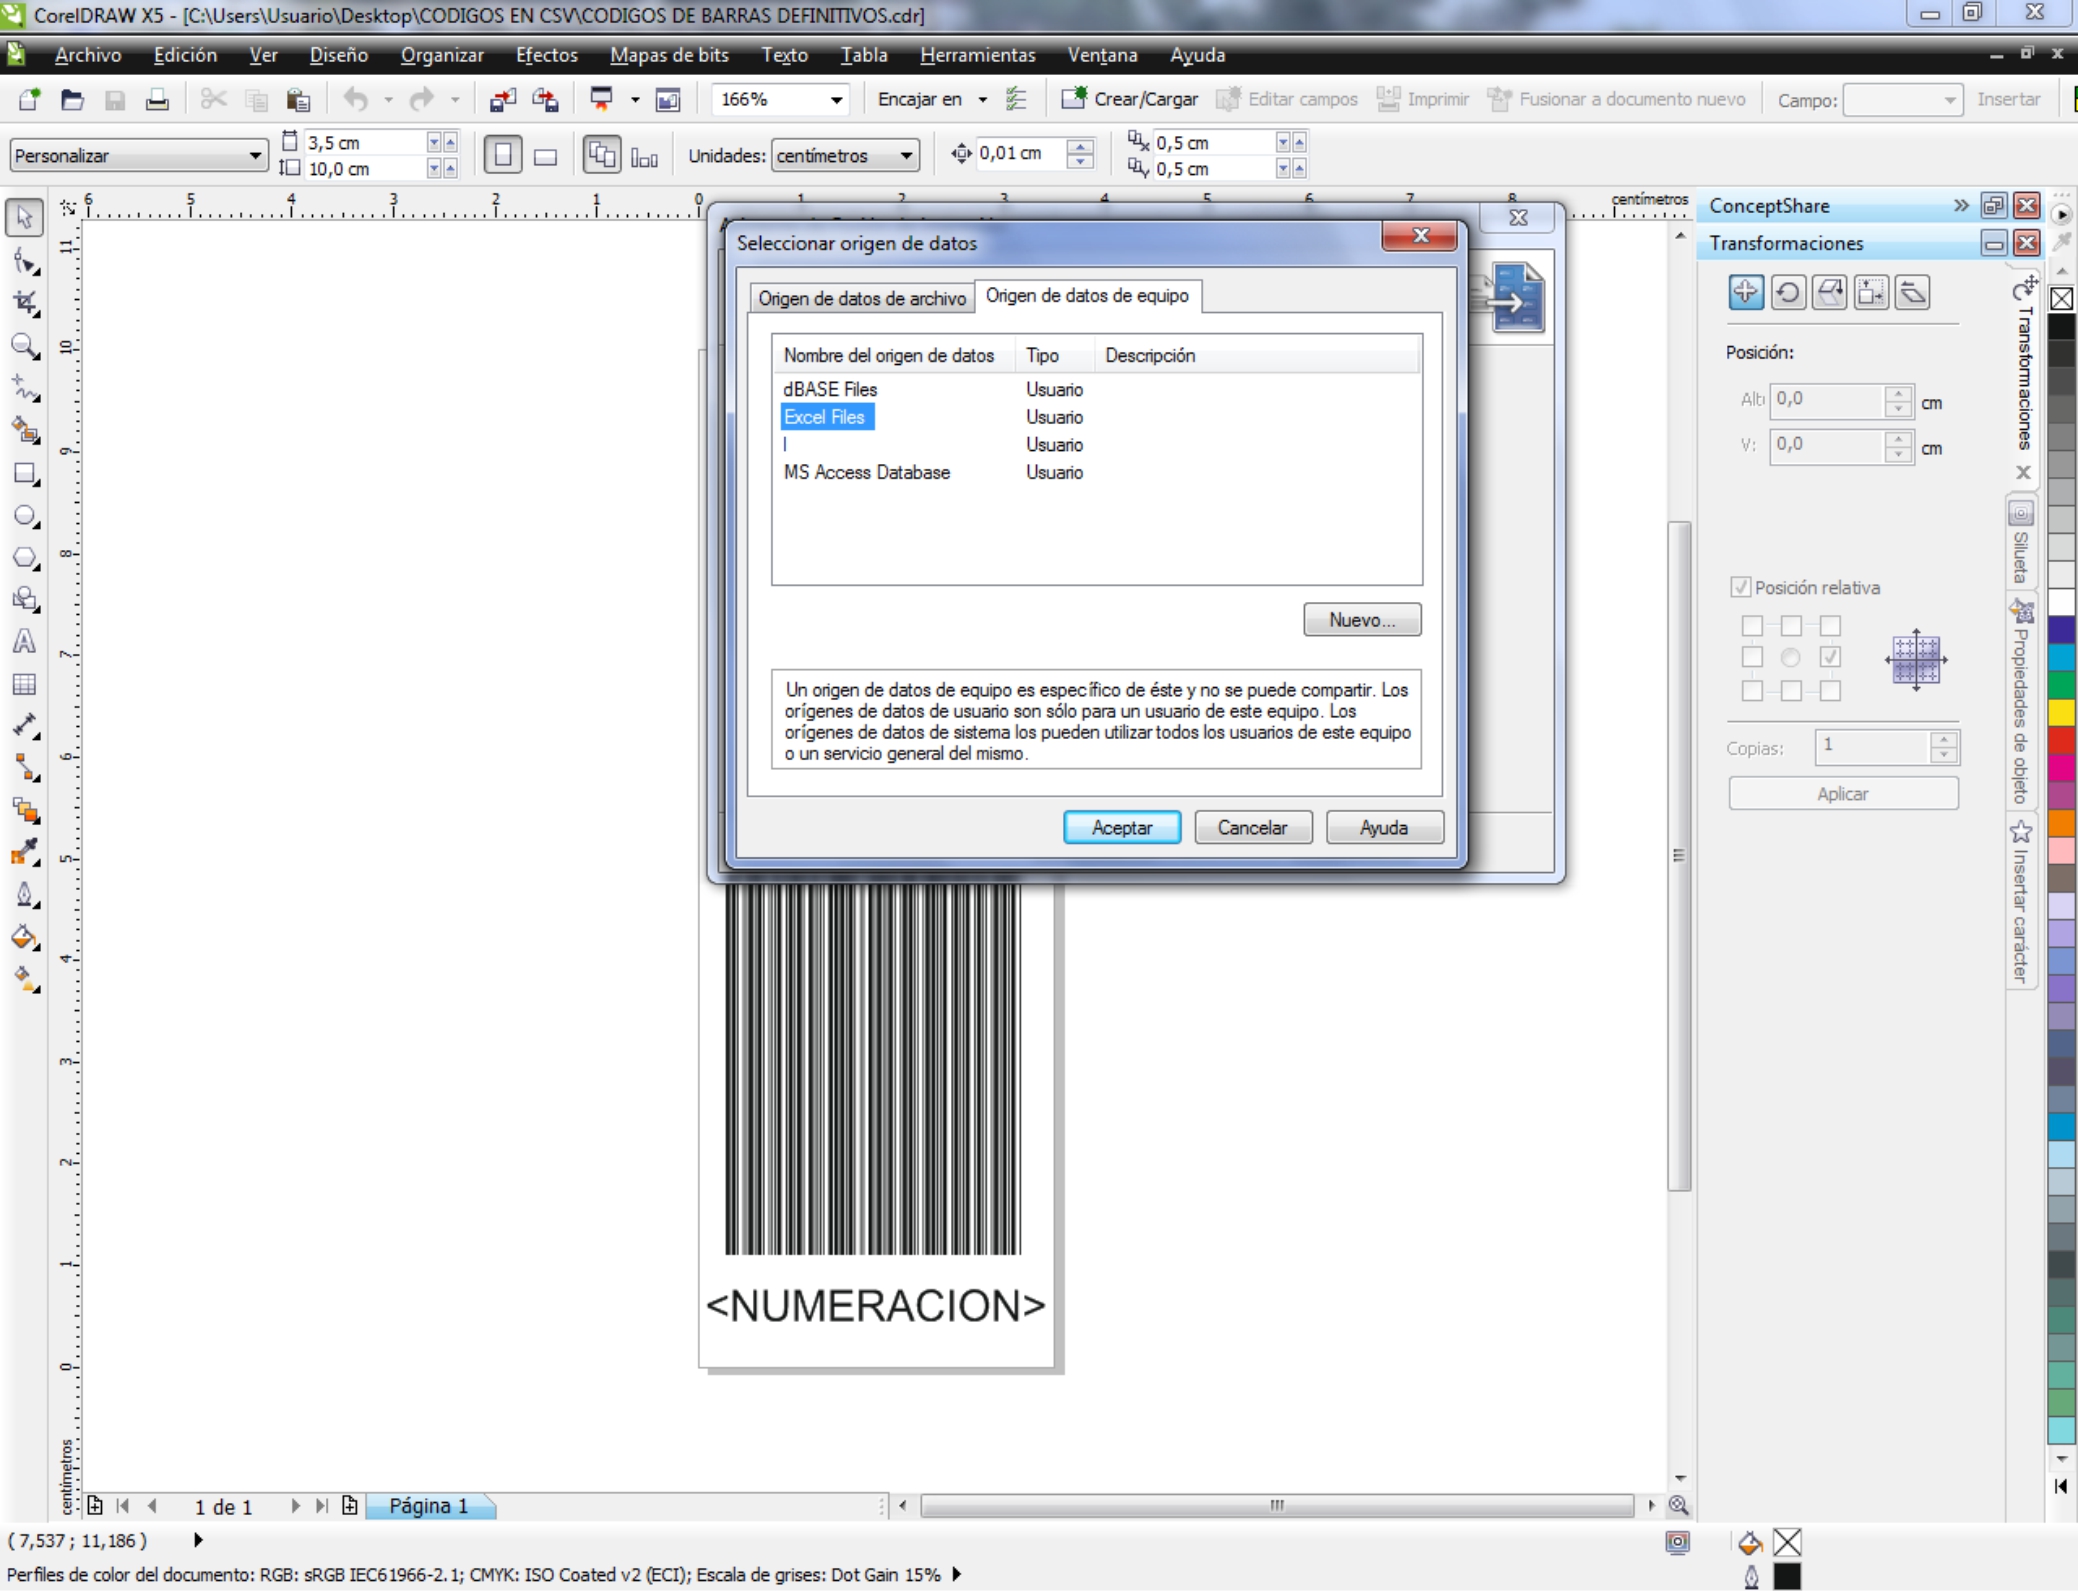Image resolution: width=2078 pixels, height=1591 pixels.
Task: Expand status bar coordinates arrow
Action: 197,1540
